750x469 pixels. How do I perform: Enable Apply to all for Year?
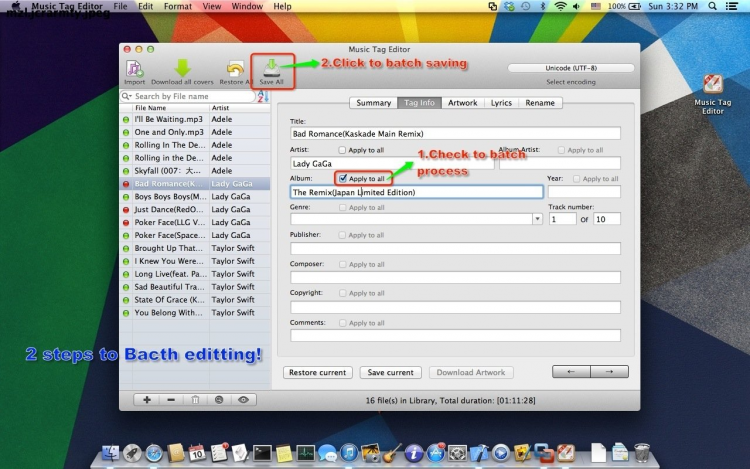click(577, 179)
